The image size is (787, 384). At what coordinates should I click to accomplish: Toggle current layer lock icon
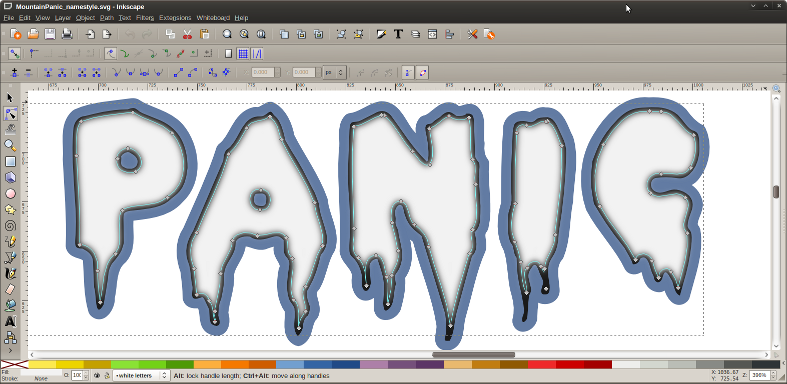(x=107, y=375)
